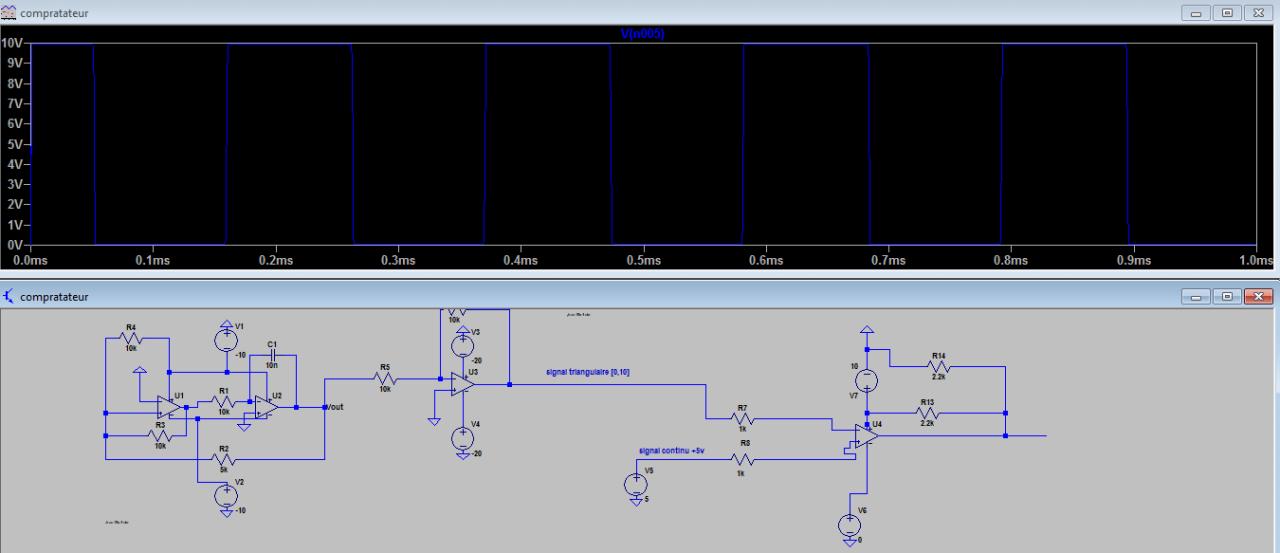Viewport: 1280px width, 553px height.
Task: Click the 2.2k value under R13
Action: 927,424
